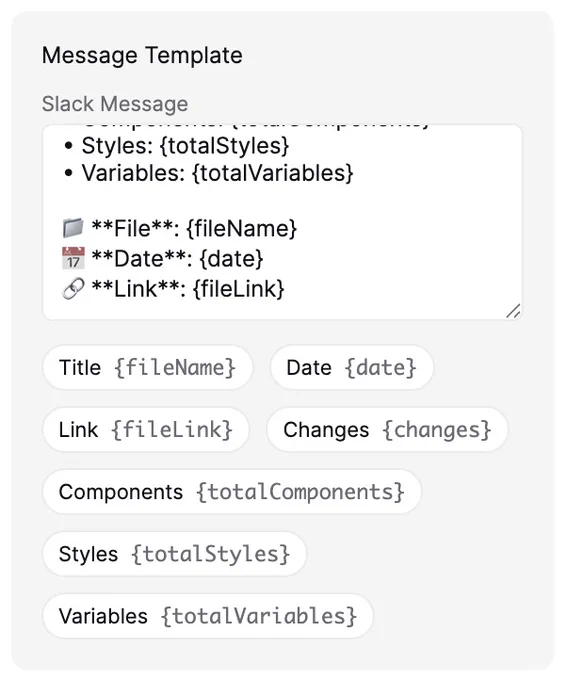Add the Components {totalComponents} chip
This screenshot has width=567, height=680.
232,492
